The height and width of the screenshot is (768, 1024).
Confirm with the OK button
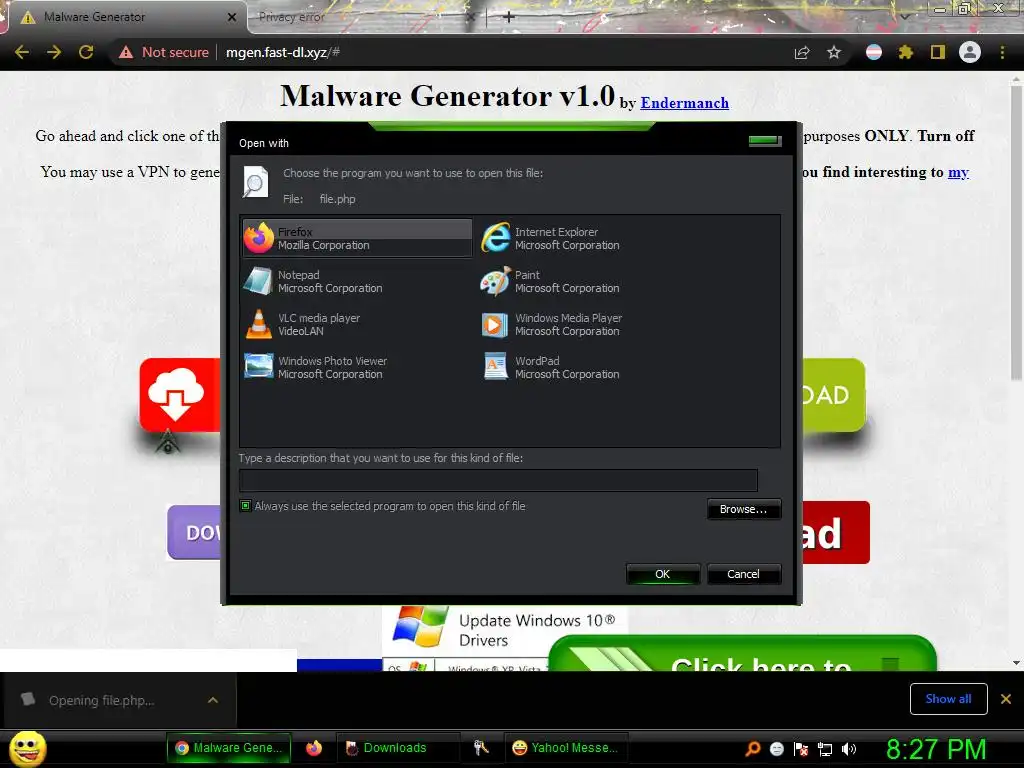point(663,574)
